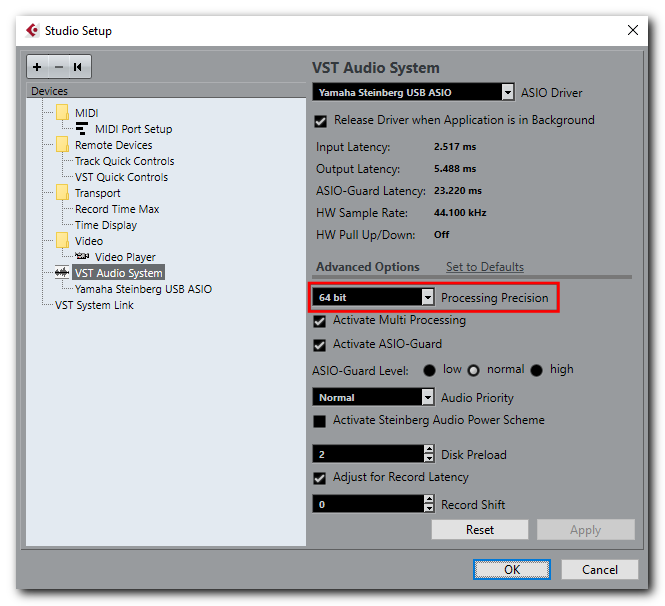Click the Video Player device icon
This screenshot has width=665, height=606.
(x=83, y=257)
